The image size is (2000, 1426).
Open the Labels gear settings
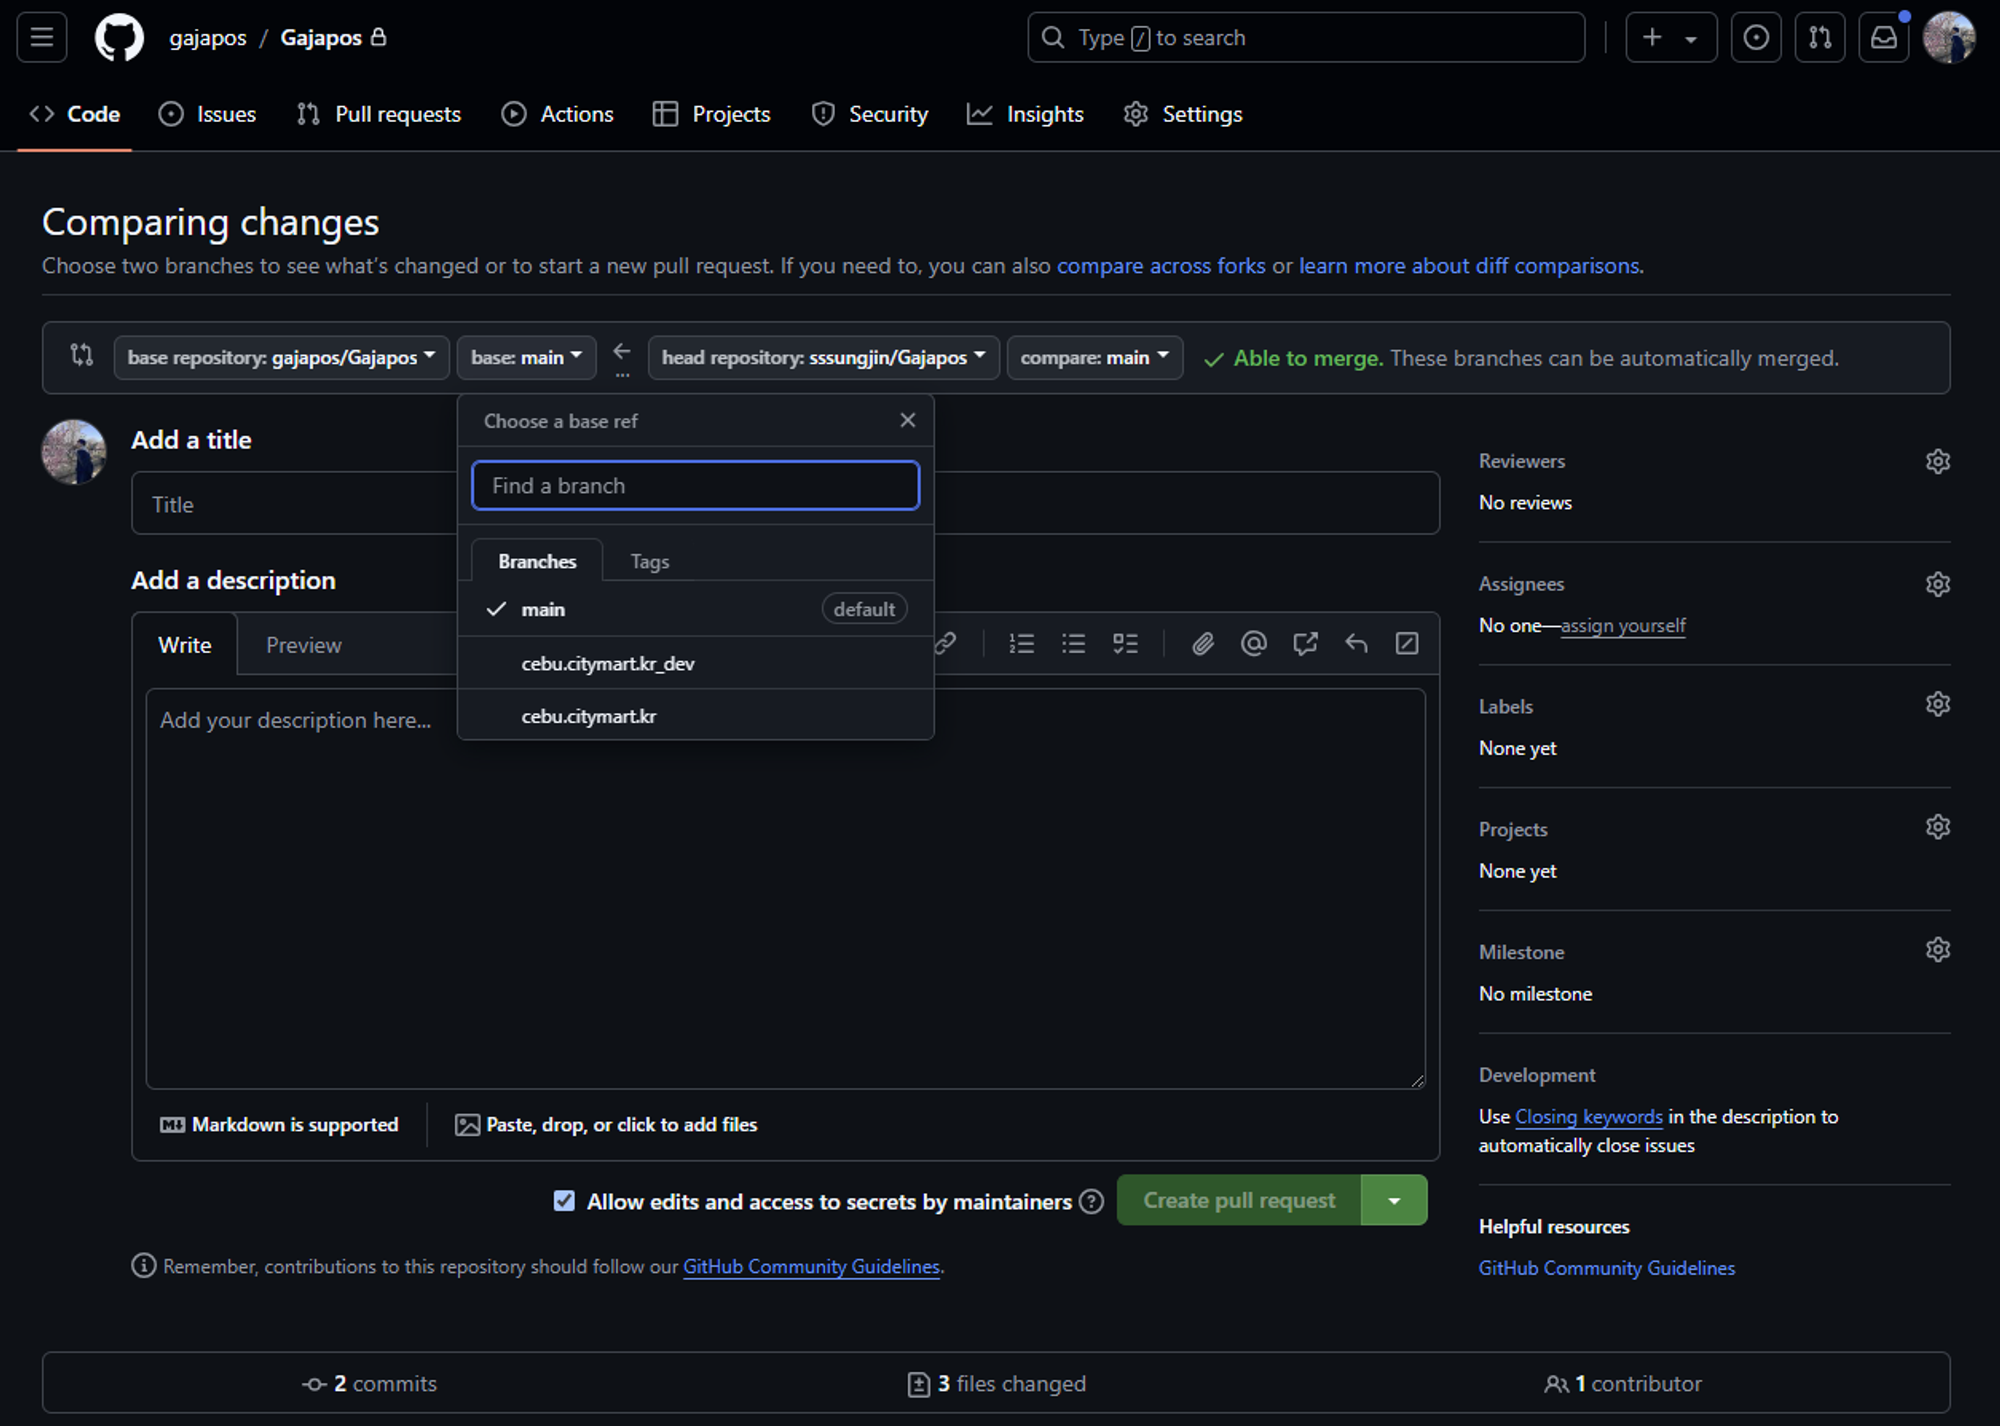pos(1937,705)
